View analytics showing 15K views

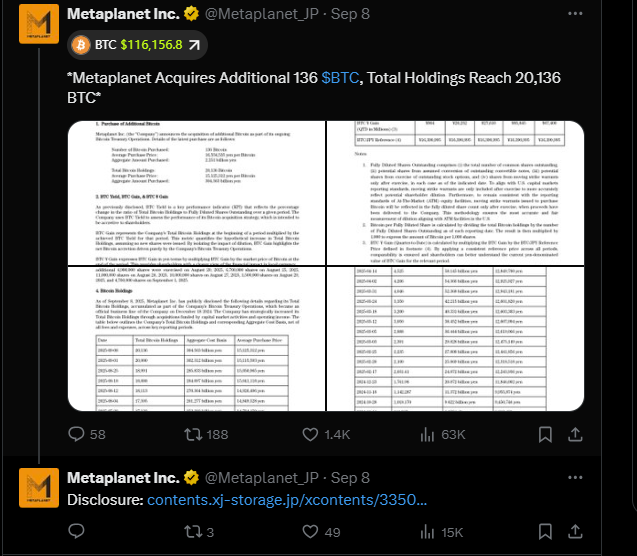[x=428, y=531]
